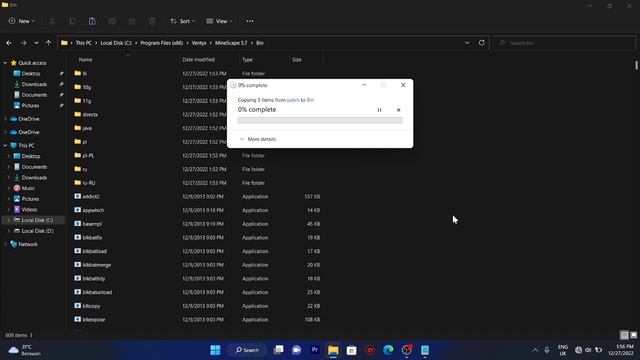Select the blkbatload application
Viewport: 640px width, 360px height.
(94, 251)
